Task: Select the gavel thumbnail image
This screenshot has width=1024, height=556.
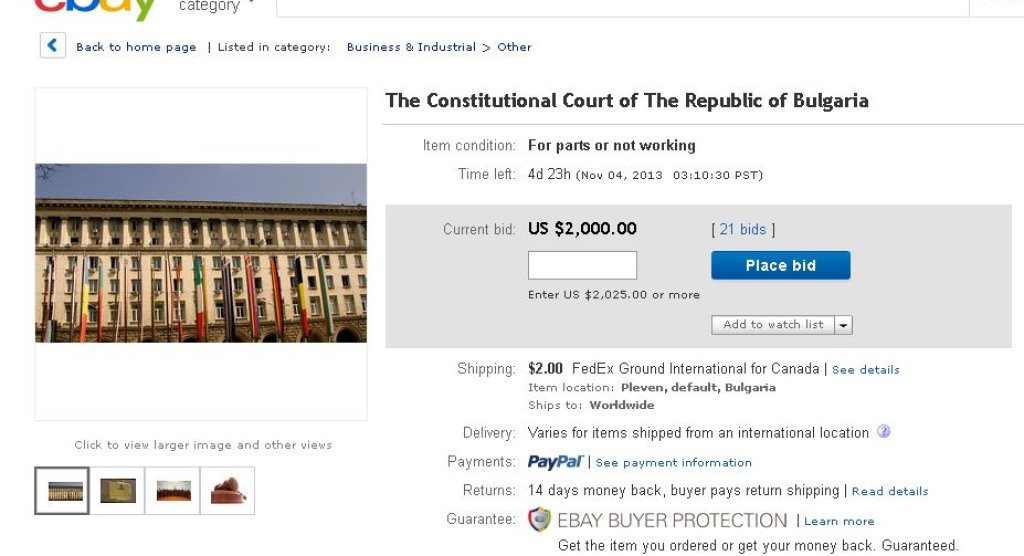Action: [x=227, y=491]
